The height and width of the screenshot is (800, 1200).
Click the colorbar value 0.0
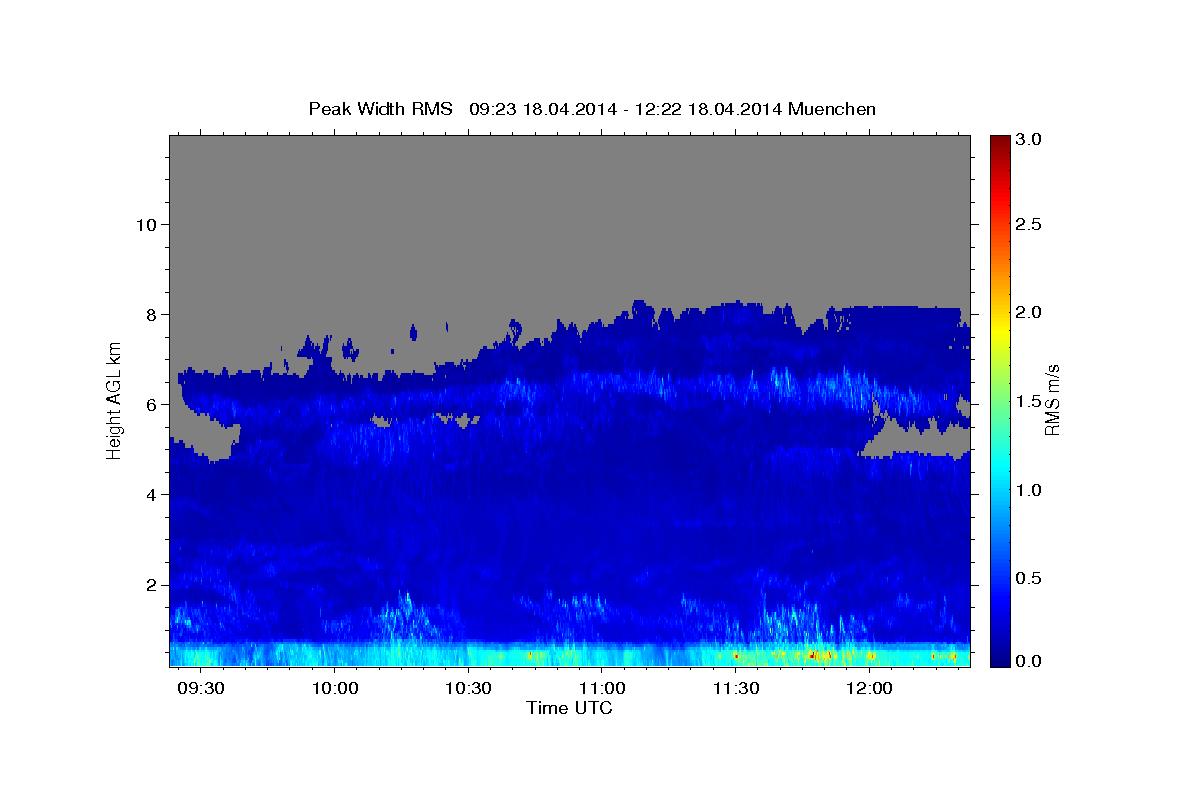pos(1030,661)
